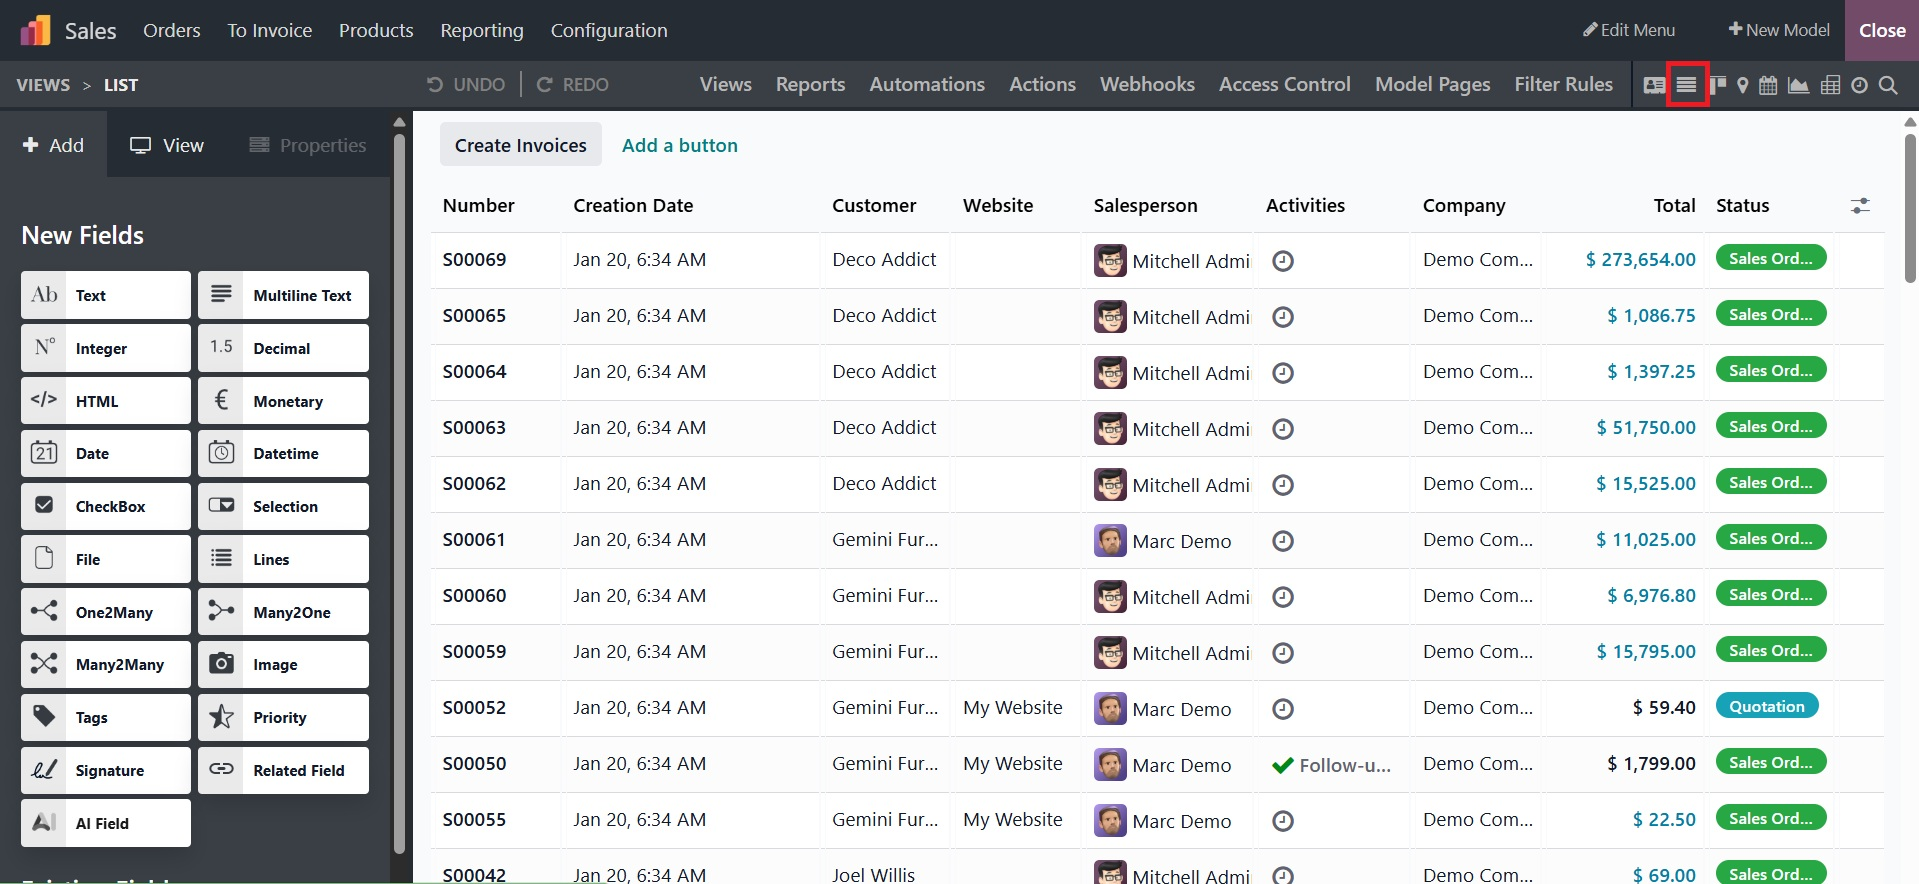Open the Kanban view editor icon
The height and width of the screenshot is (884, 1919).
click(1718, 85)
